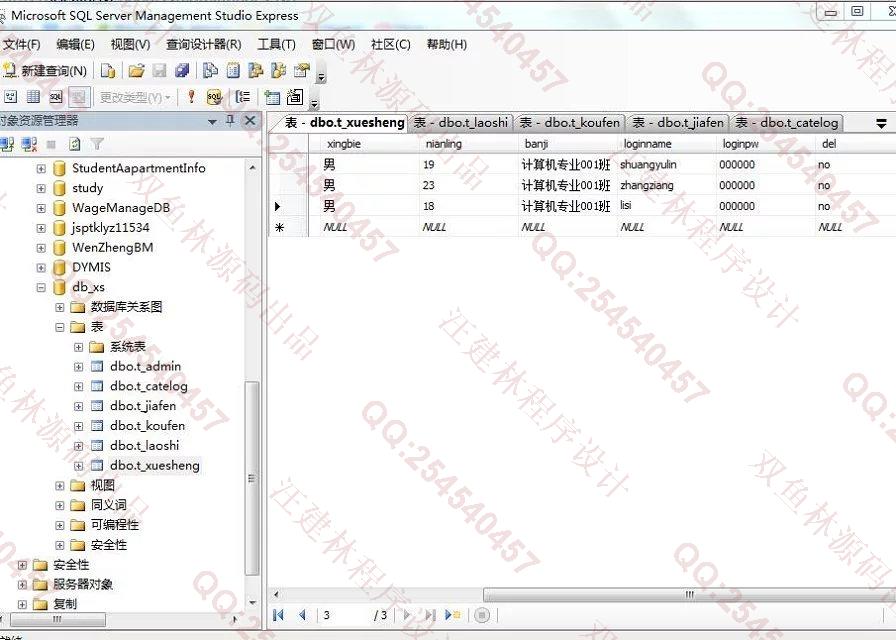
Task: Collapse the db_xs database node
Action: 41,287
